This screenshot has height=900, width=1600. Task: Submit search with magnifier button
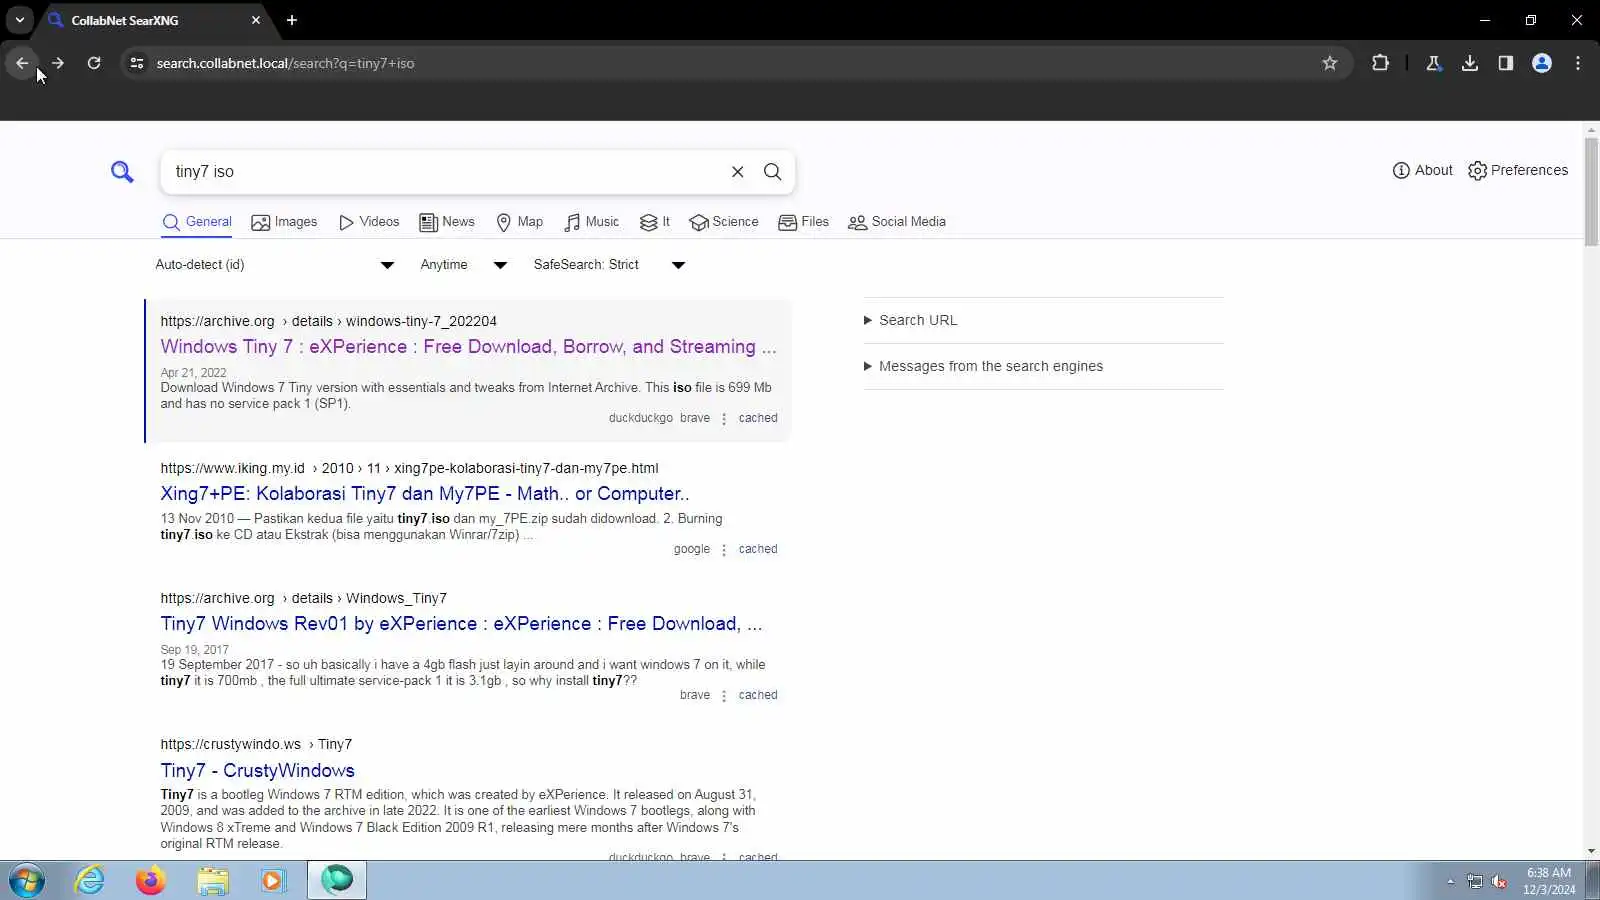click(x=773, y=172)
